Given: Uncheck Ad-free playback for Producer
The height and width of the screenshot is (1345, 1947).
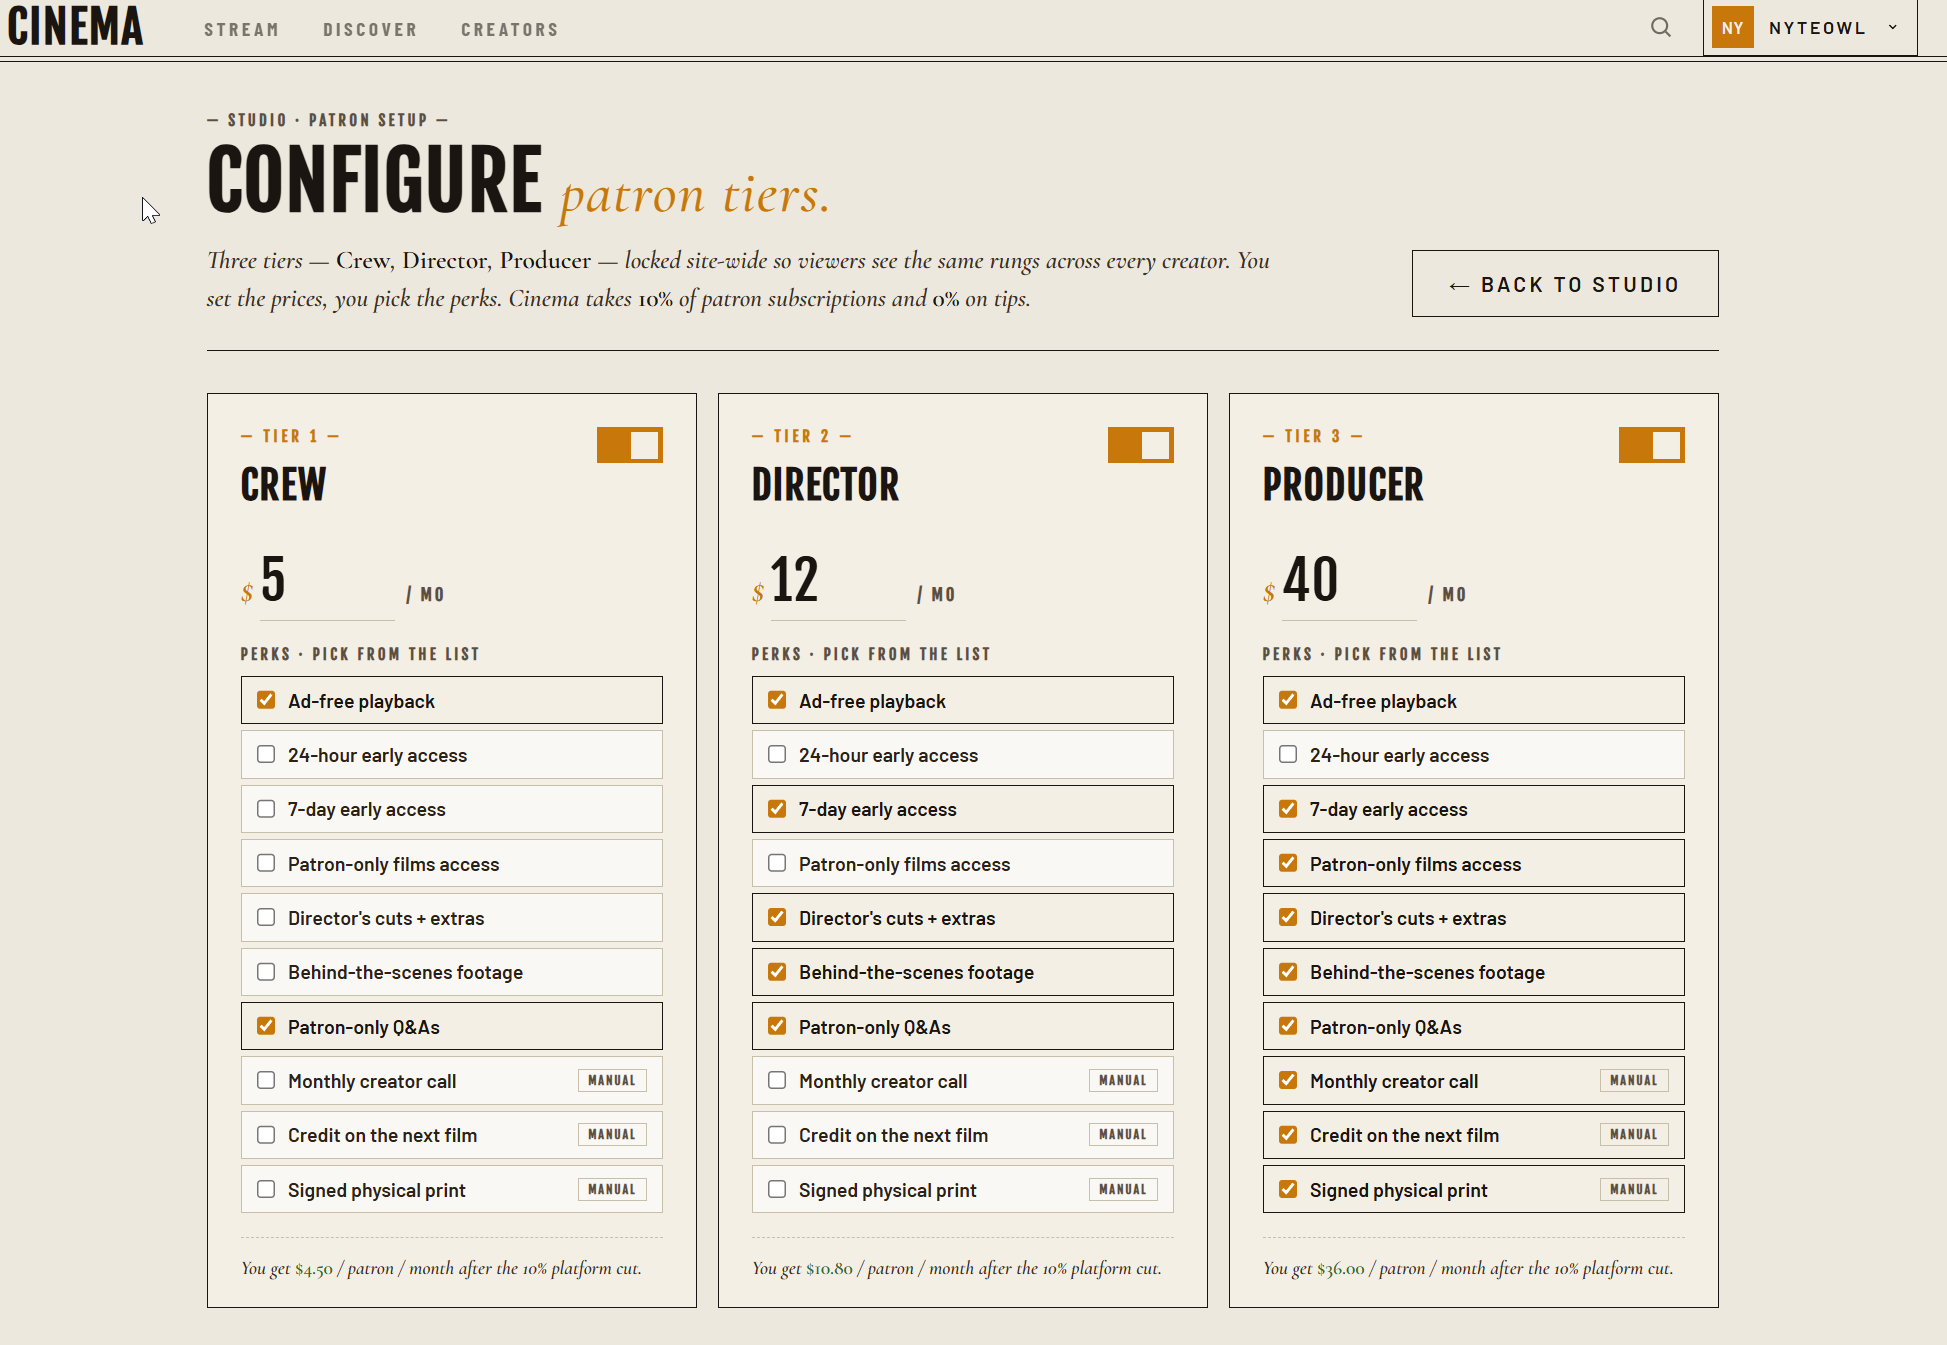Looking at the screenshot, I should 1288,700.
